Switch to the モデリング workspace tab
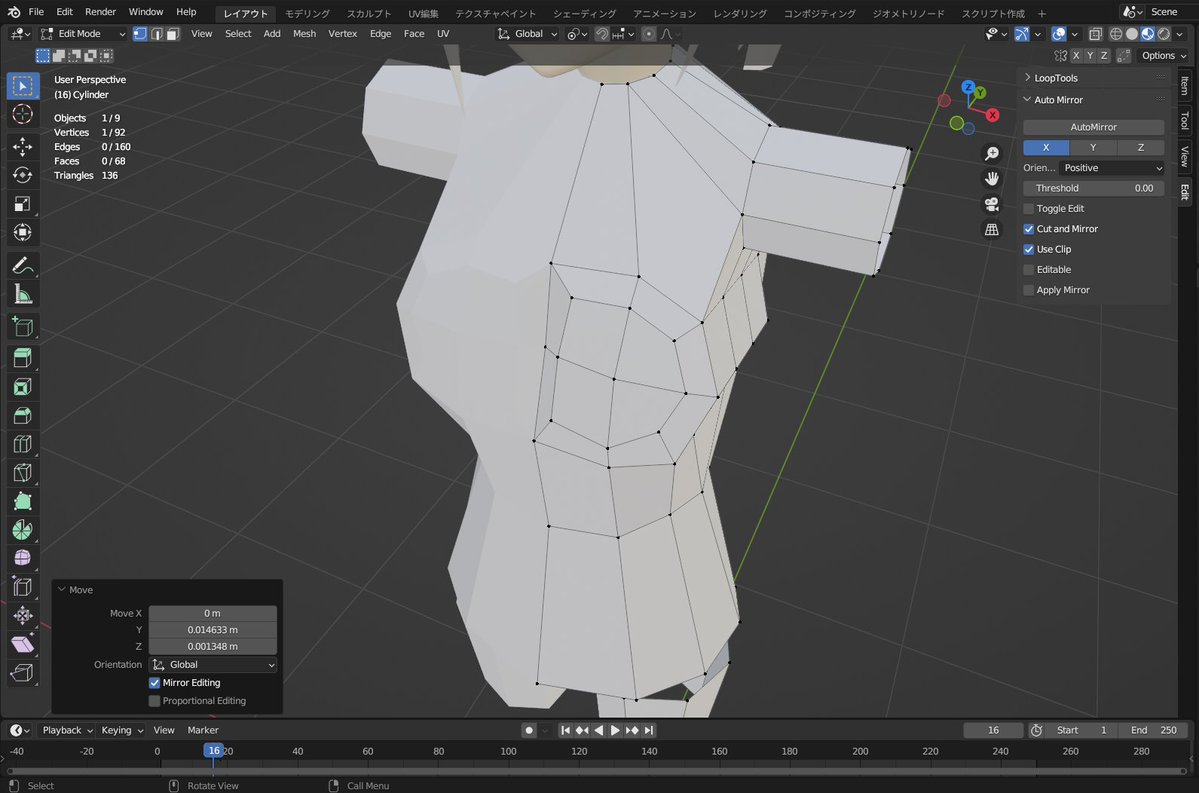This screenshot has width=1199, height=793. [x=307, y=13]
